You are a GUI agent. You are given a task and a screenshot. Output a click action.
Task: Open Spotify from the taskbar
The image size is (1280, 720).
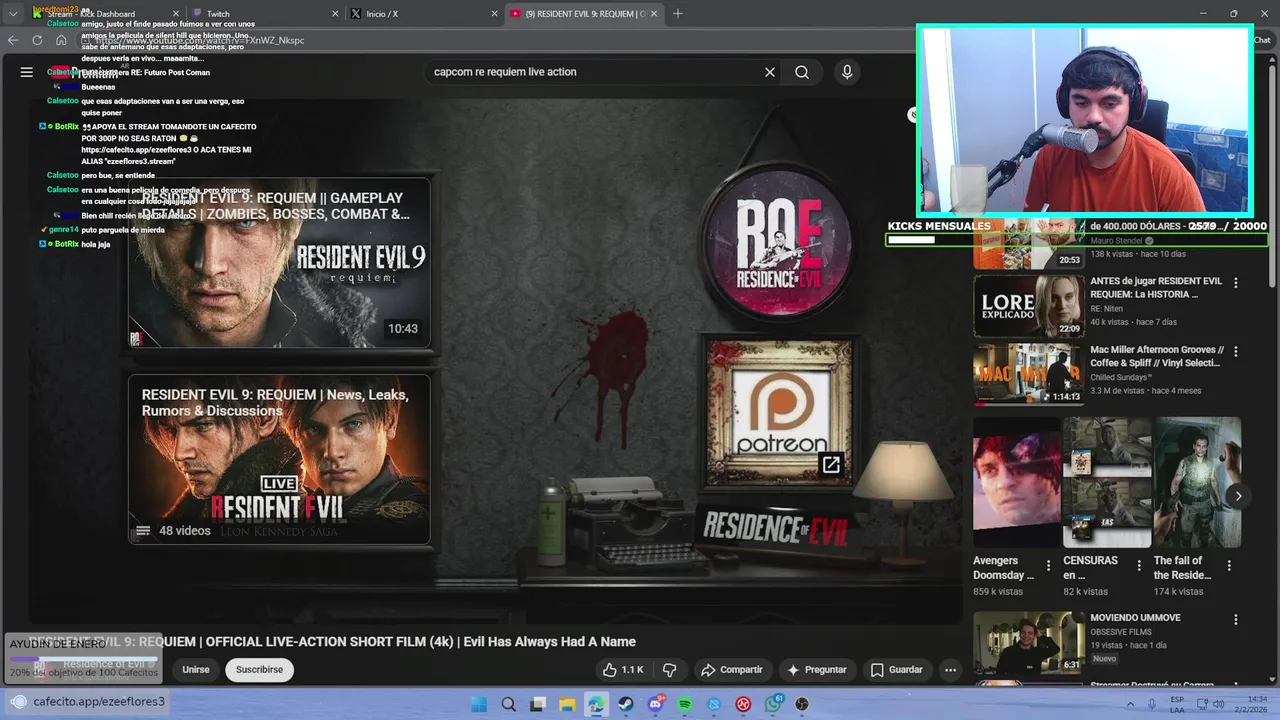coord(685,704)
